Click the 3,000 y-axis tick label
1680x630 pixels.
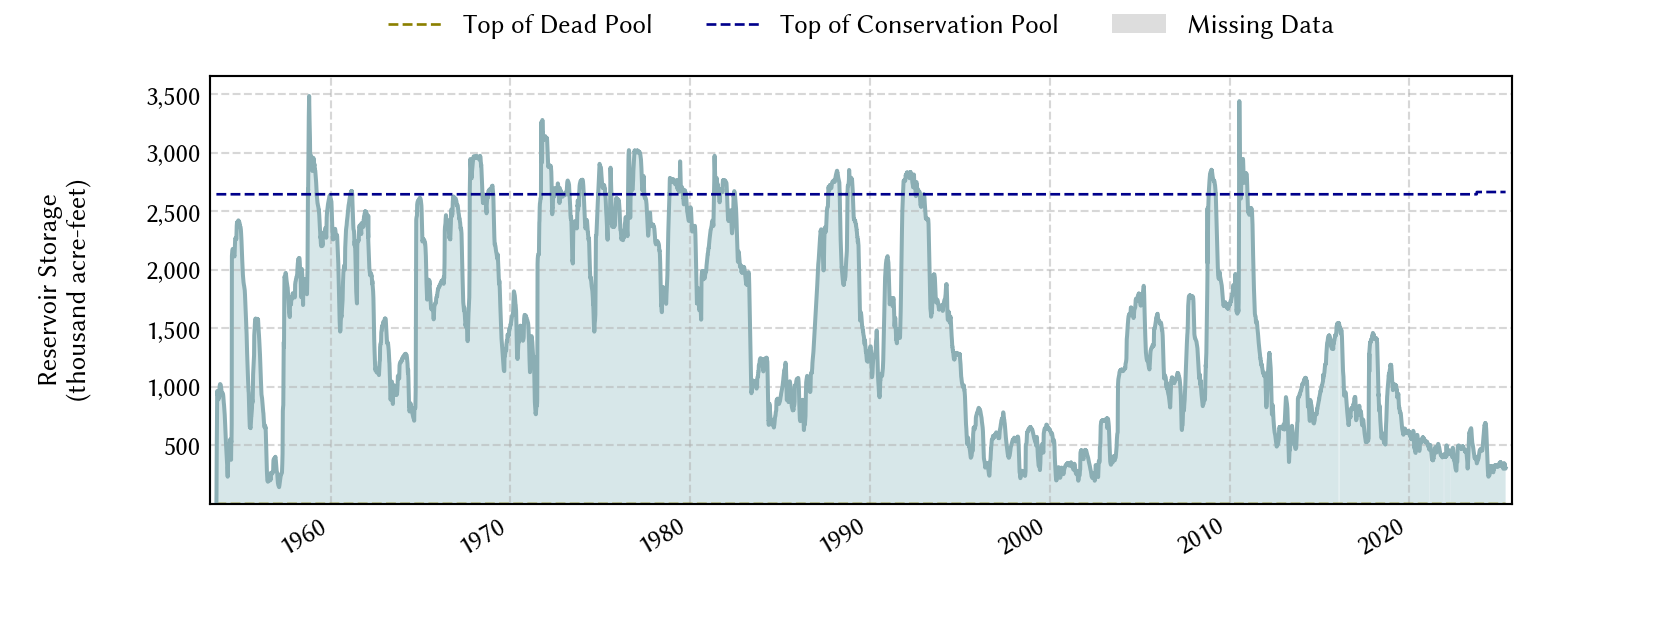coord(174,154)
